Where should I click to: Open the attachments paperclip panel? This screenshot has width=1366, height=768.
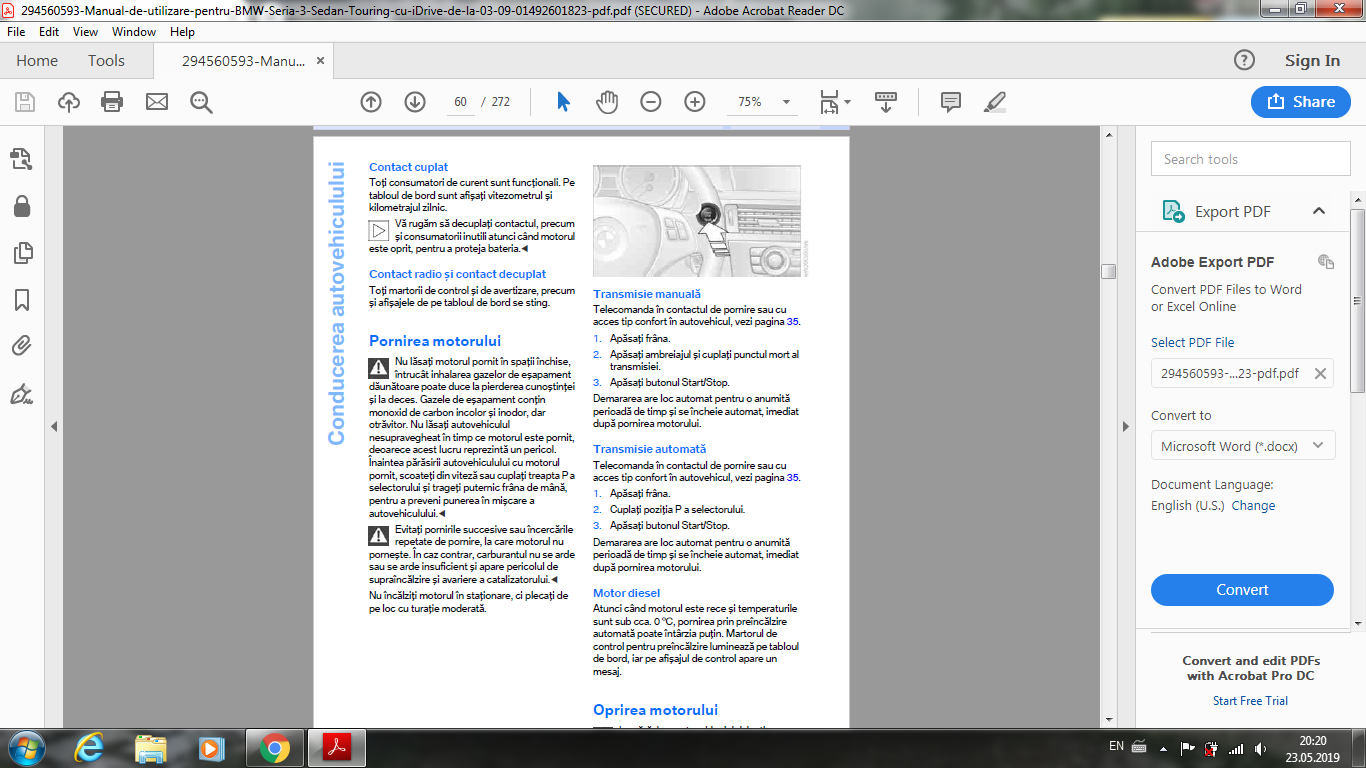(22, 347)
